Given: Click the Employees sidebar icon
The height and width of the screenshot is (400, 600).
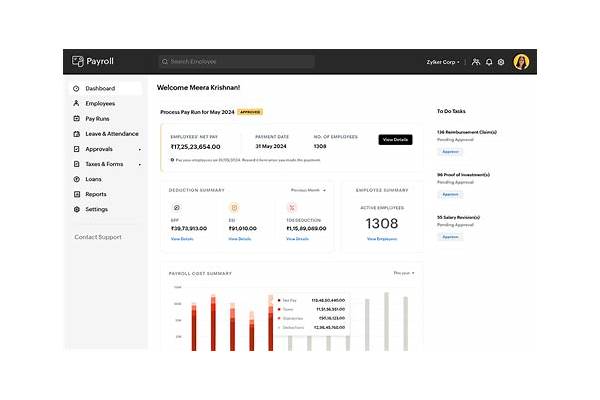Looking at the screenshot, I should 76,103.
